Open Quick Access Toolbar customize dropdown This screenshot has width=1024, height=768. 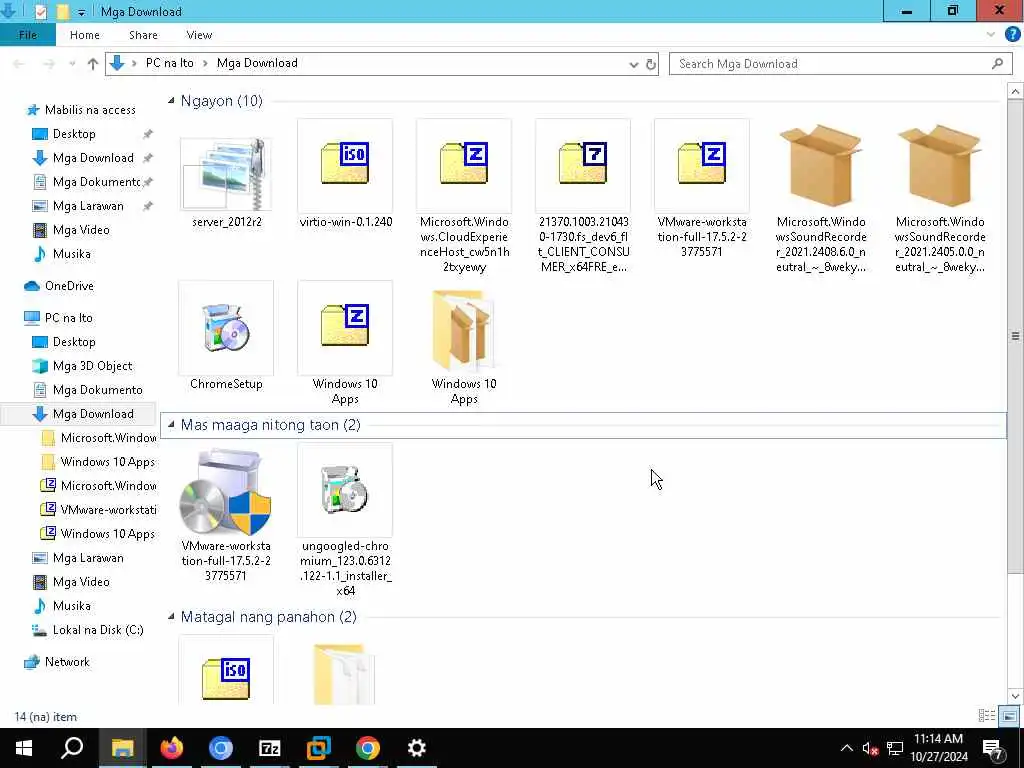pyautogui.click(x=81, y=12)
